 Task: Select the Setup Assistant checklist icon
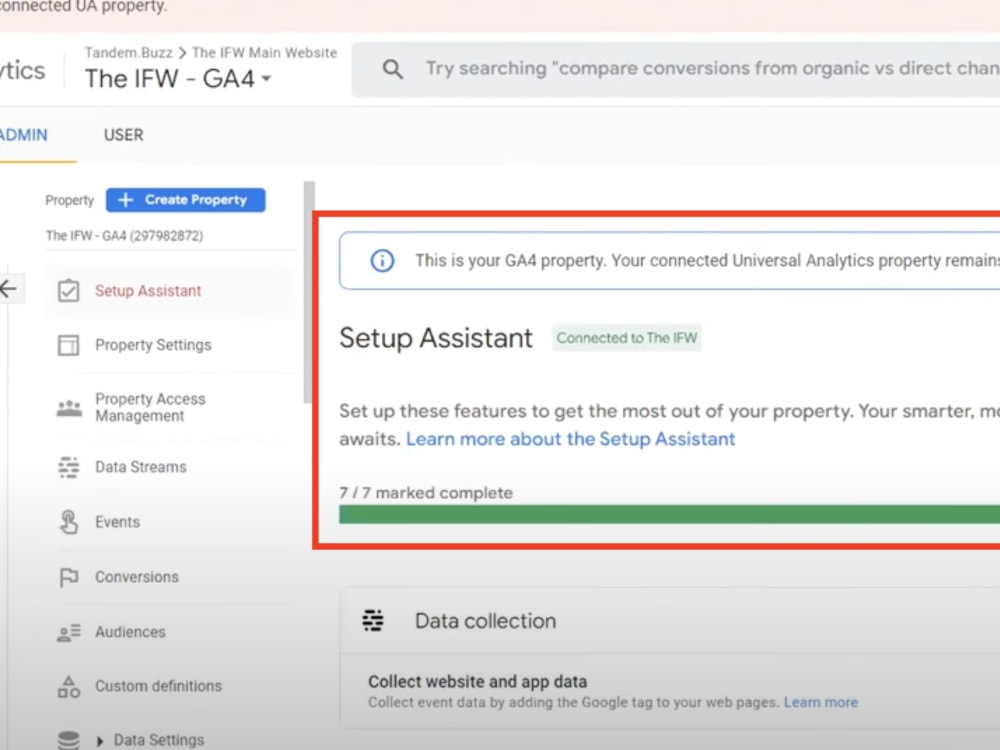(69, 289)
